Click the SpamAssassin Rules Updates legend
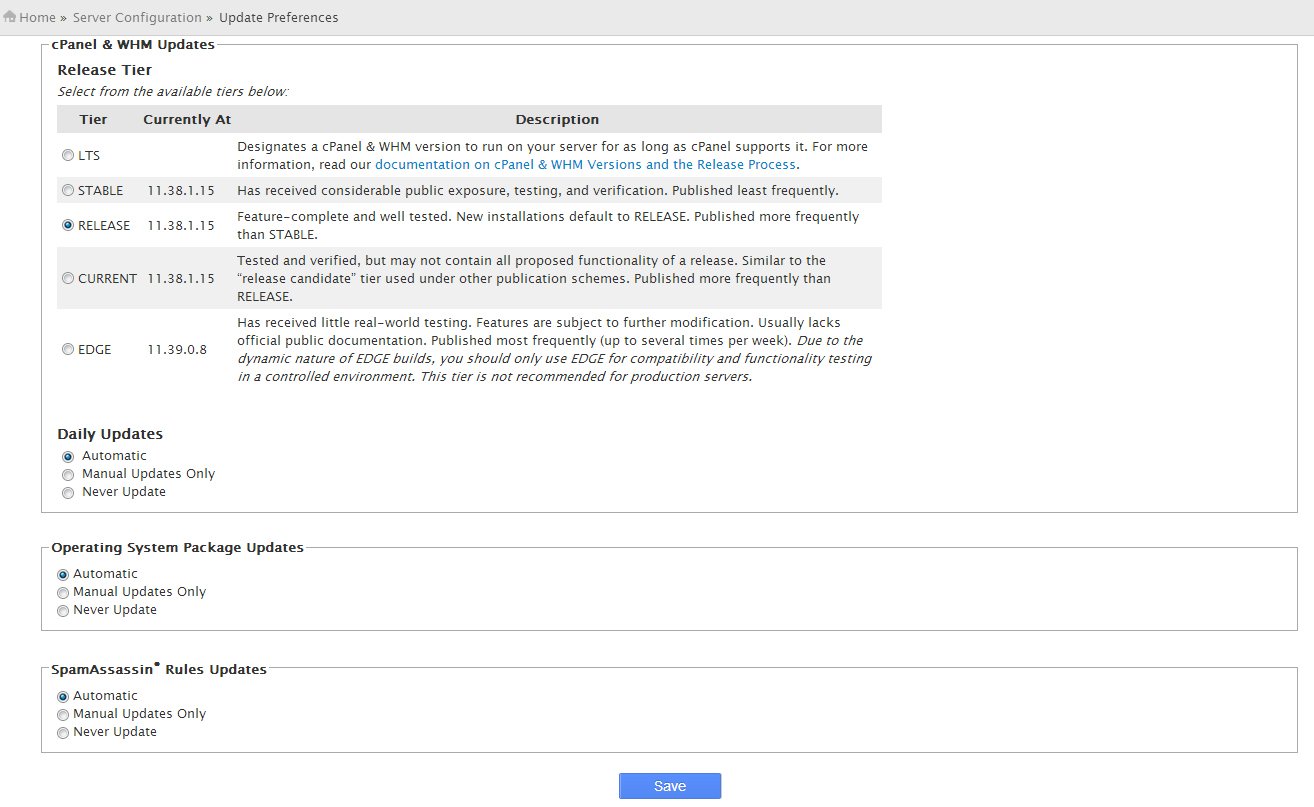This screenshot has height=807, width=1314. pos(159,669)
